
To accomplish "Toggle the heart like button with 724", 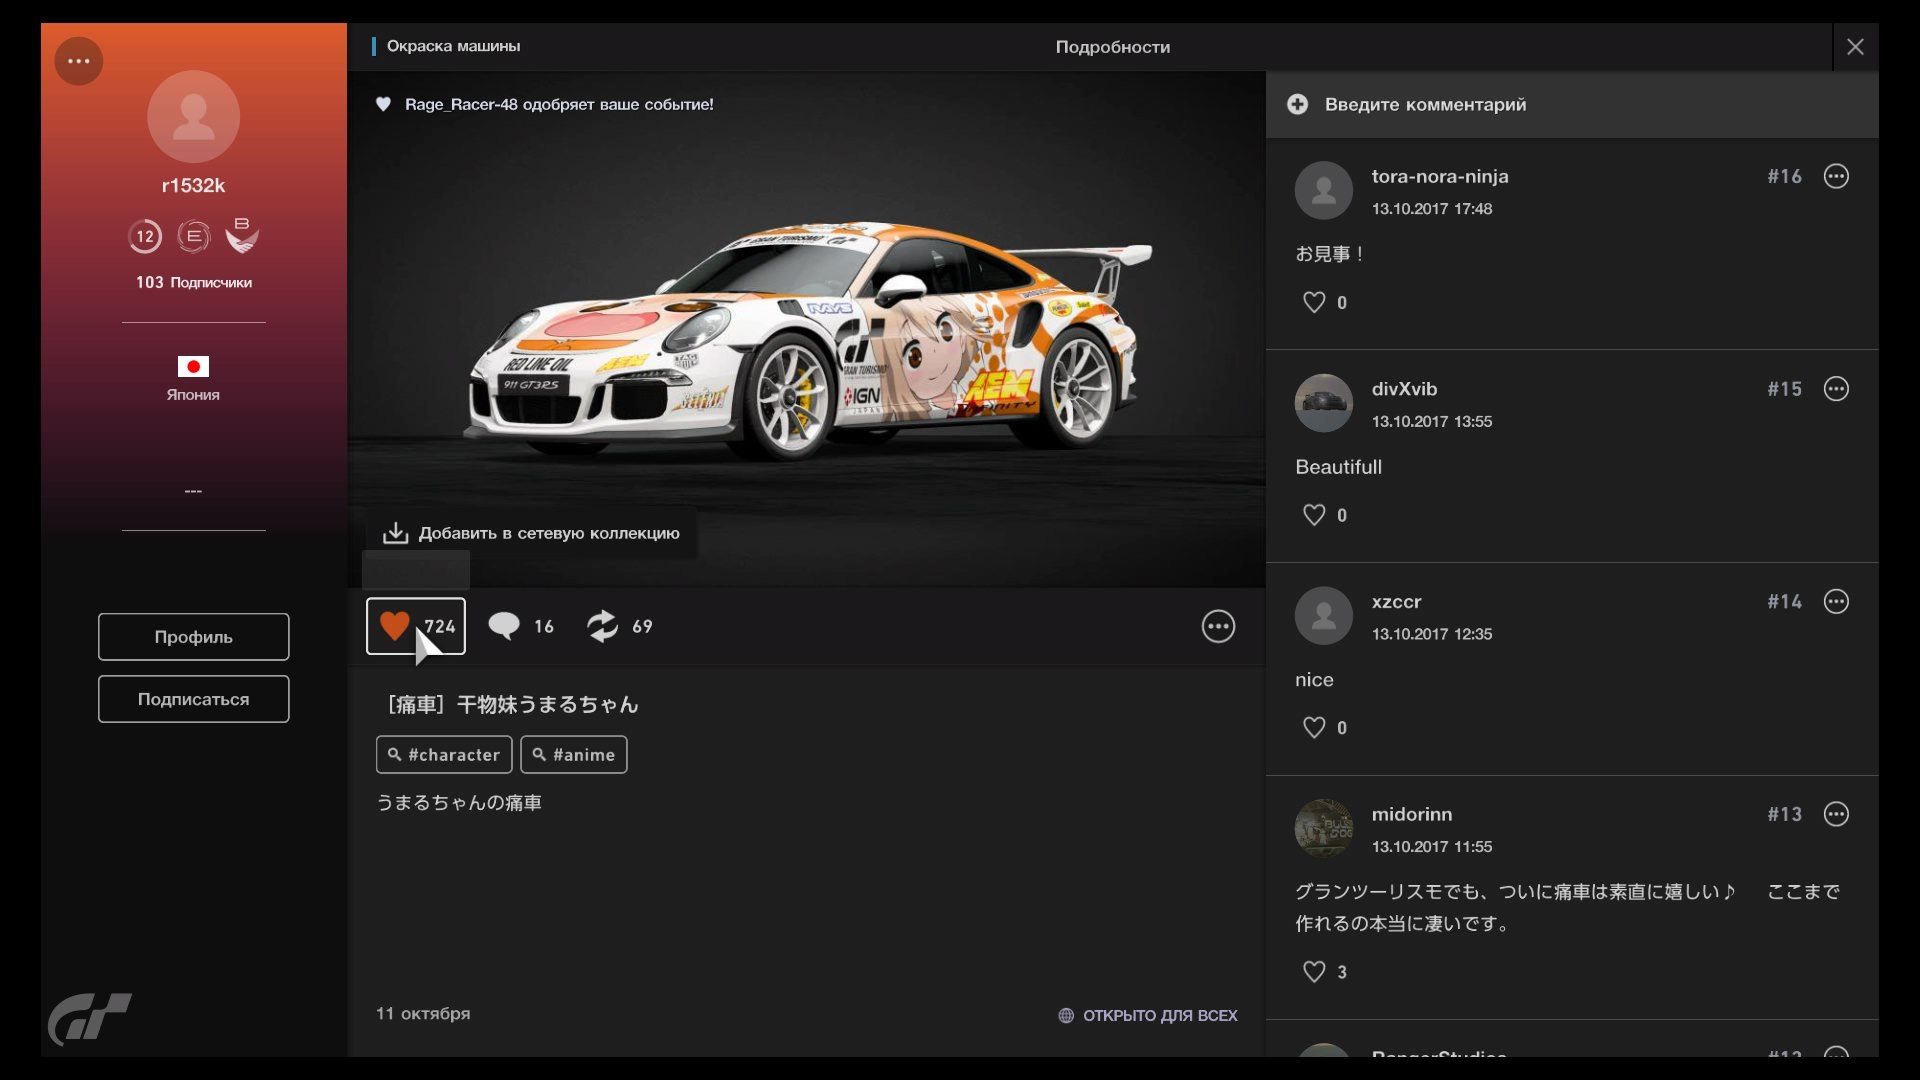I will pyautogui.click(x=416, y=626).
